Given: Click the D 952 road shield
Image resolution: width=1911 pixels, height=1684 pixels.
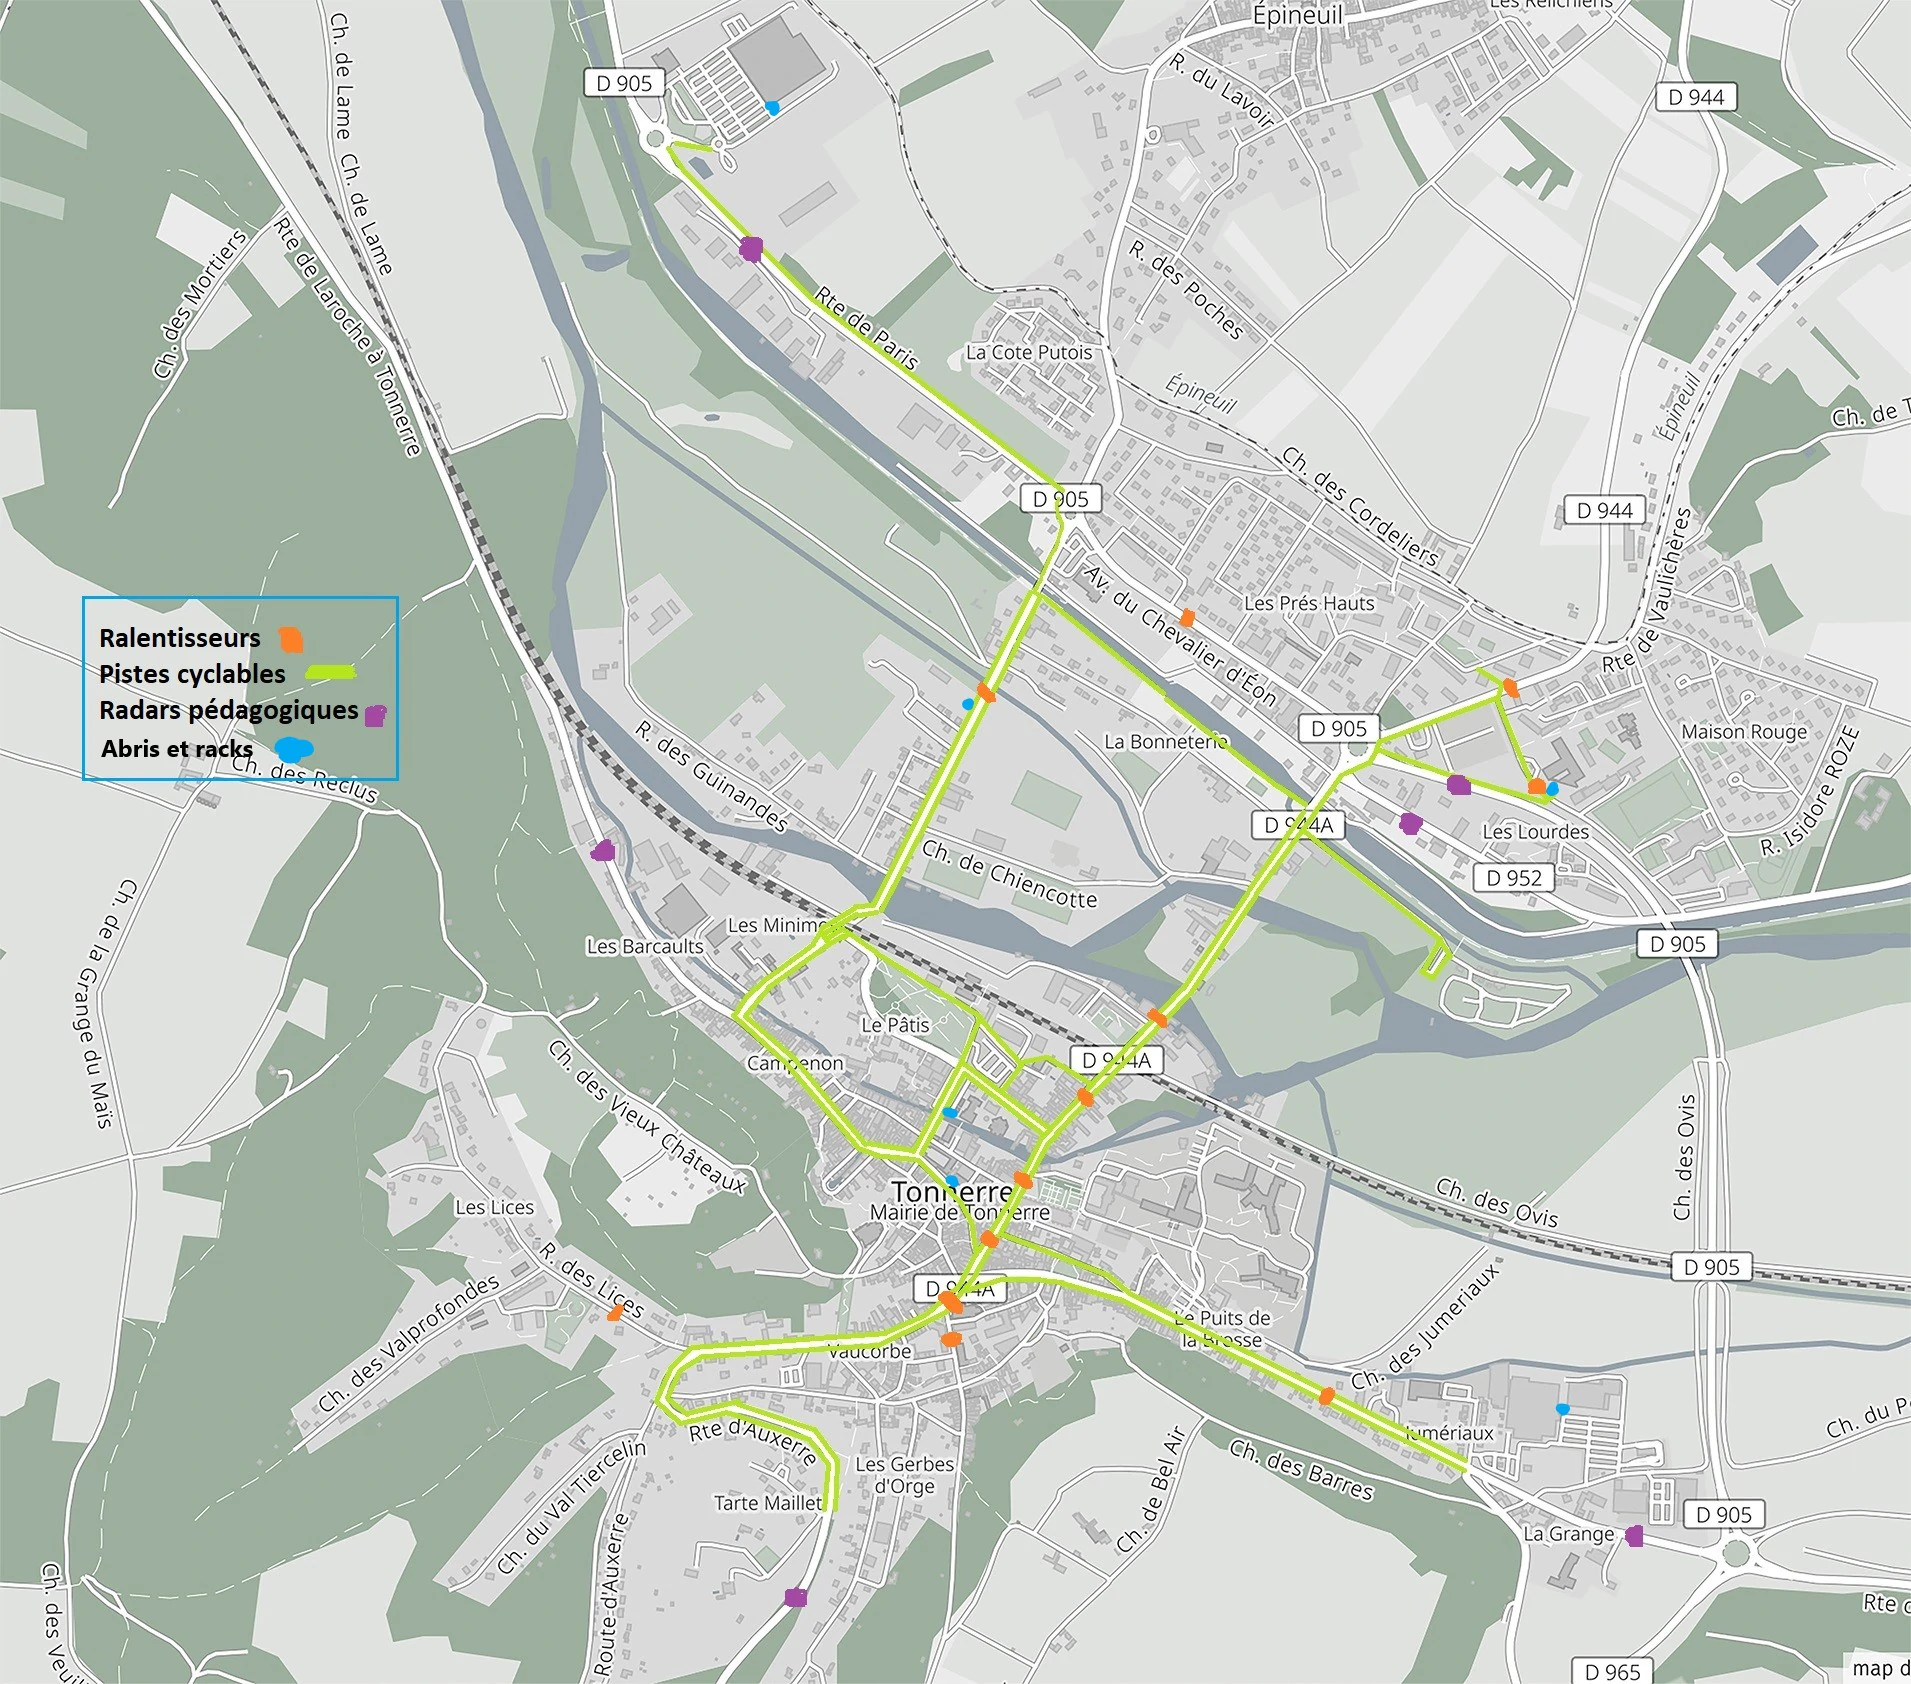Looking at the screenshot, I should 1514,878.
